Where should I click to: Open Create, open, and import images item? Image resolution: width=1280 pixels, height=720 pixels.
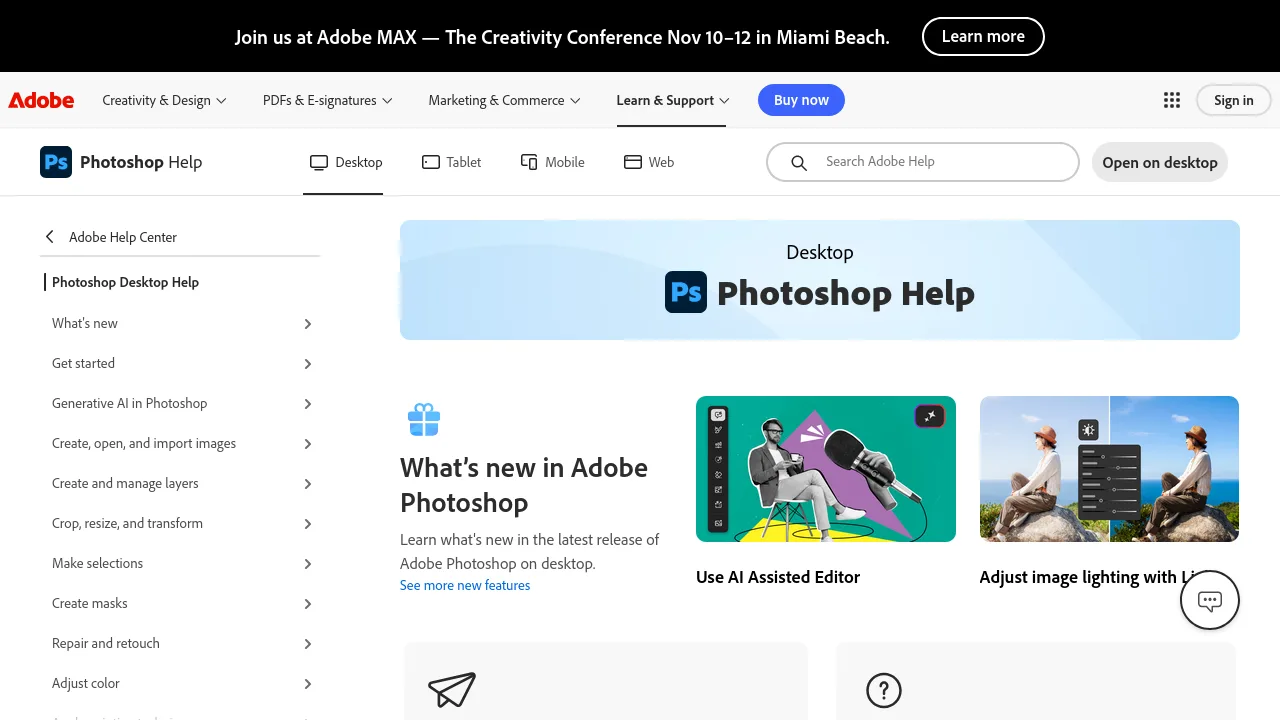144,443
